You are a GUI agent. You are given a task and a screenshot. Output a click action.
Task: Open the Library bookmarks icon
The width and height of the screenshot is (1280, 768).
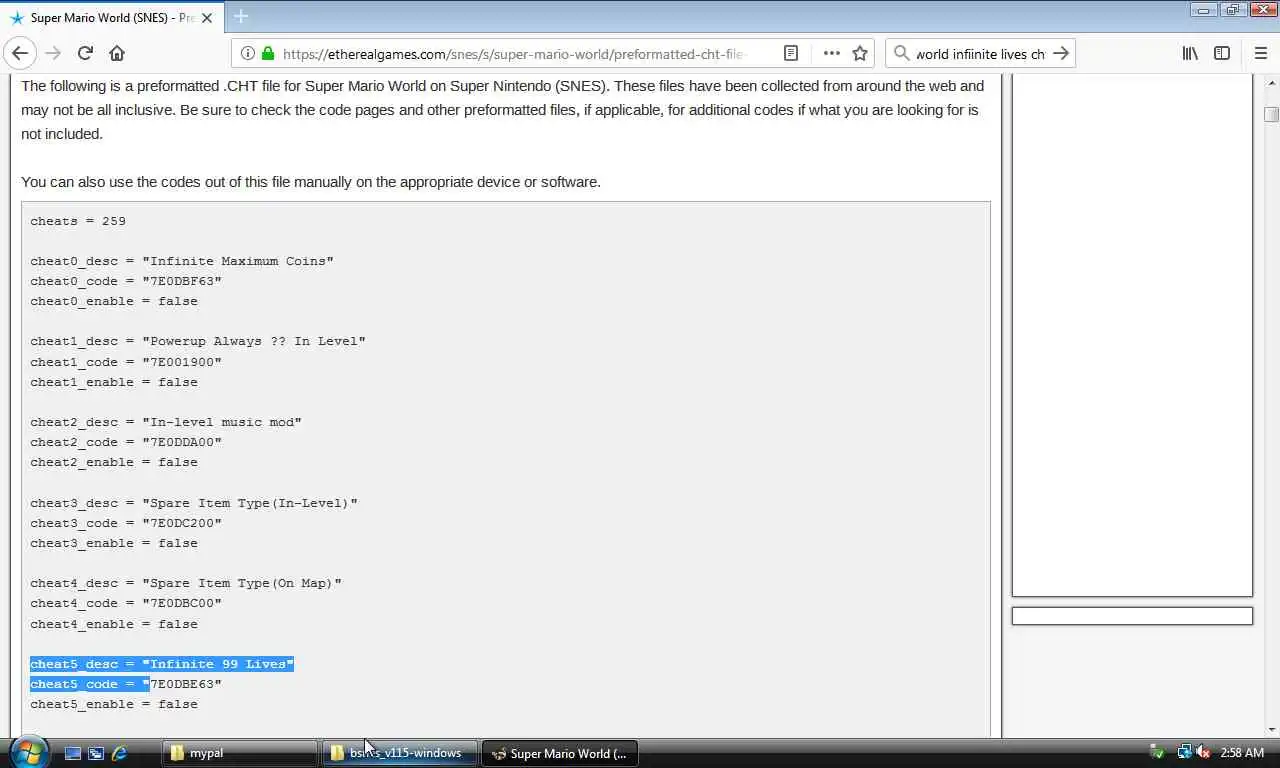pyautogui.click(x=1190, y=53)
